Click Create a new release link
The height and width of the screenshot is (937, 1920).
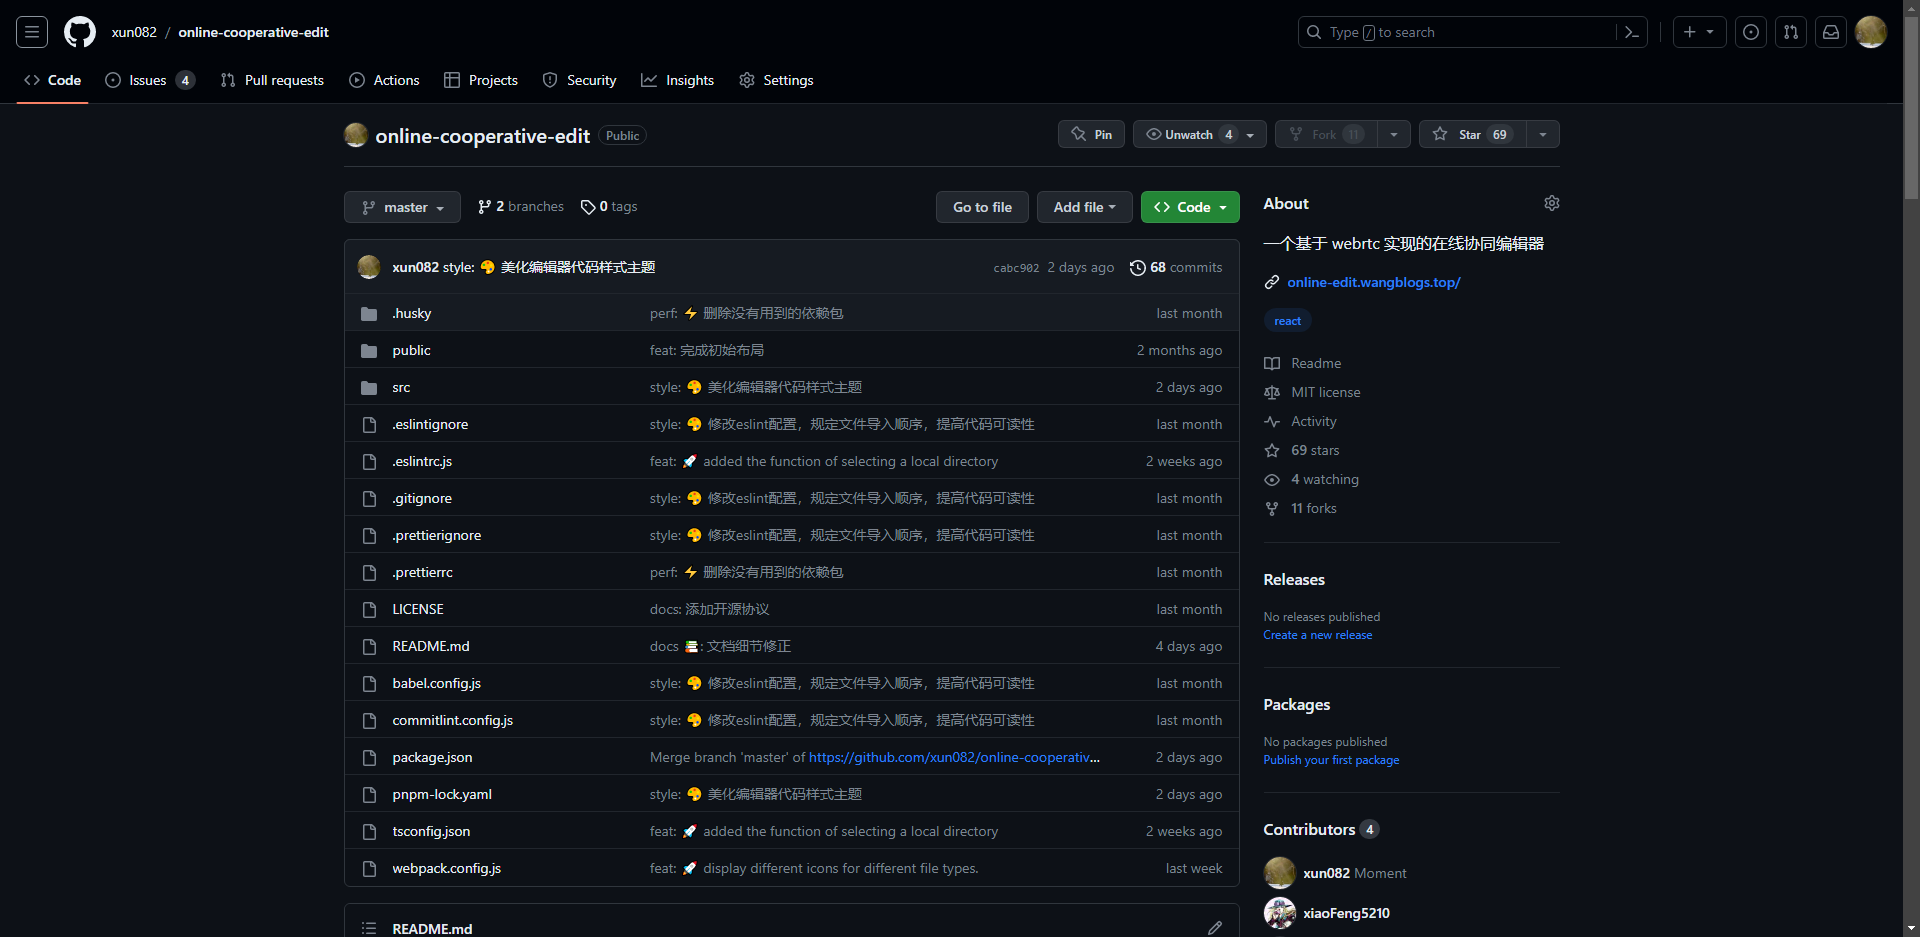[1317, 635]
